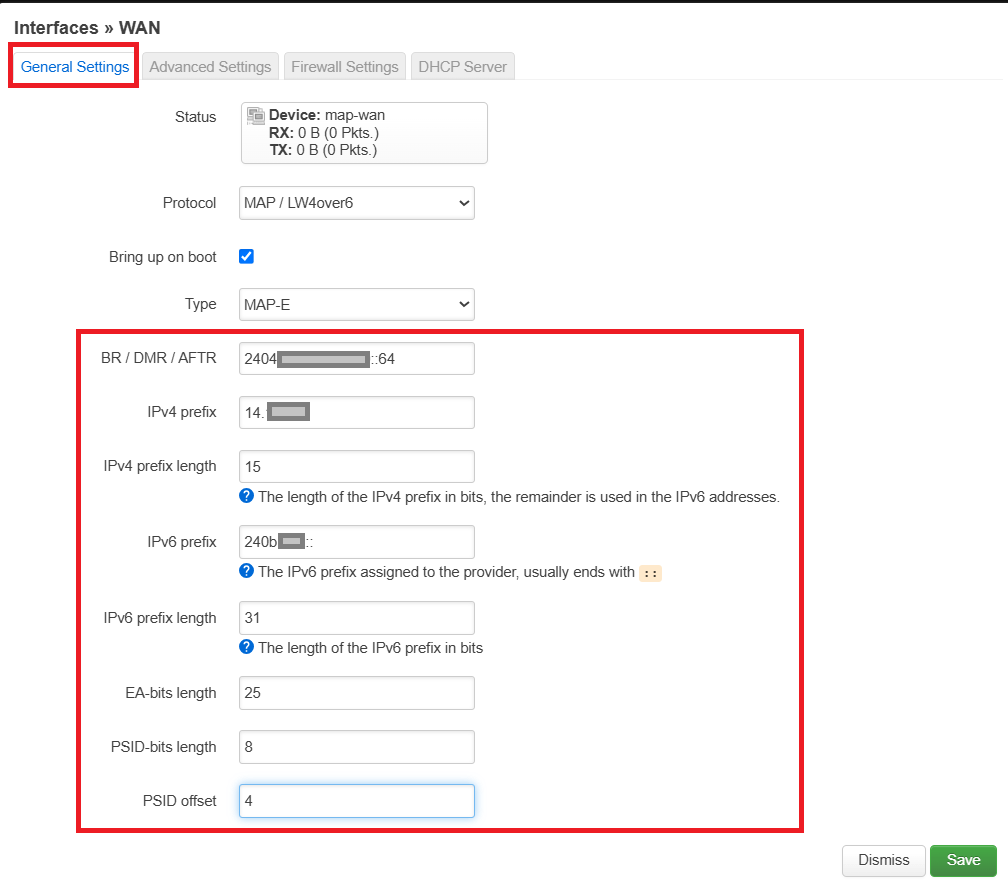
Task: Toggle the Bring up on boot checkbox
Action: pyautogui.click(x=247, y=257)
